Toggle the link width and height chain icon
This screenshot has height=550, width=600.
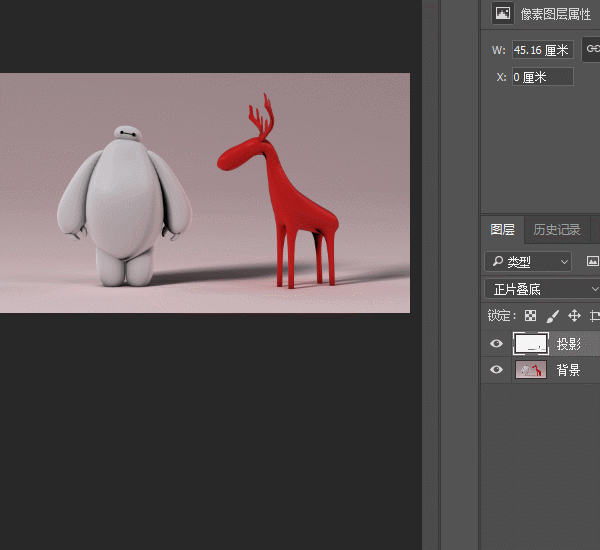592,49
